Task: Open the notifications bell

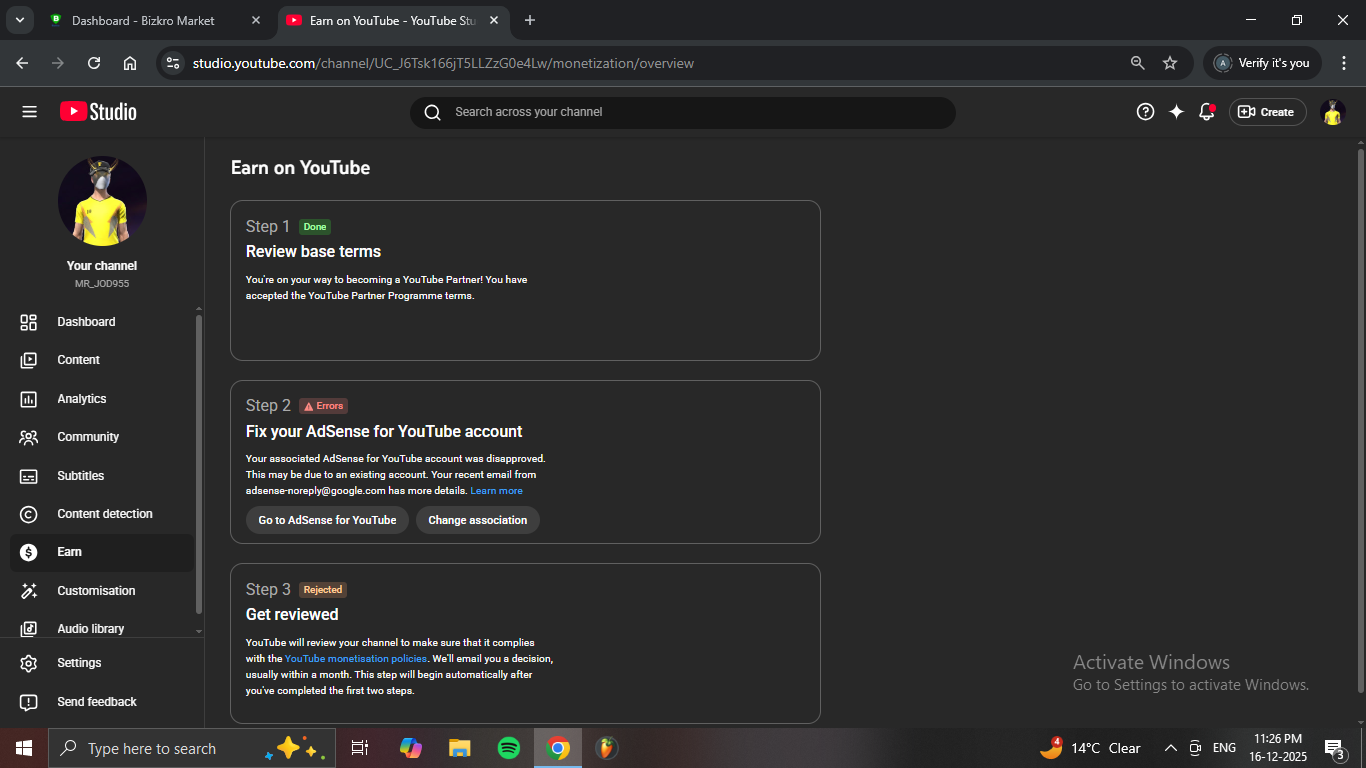Action: [1207, 112]
